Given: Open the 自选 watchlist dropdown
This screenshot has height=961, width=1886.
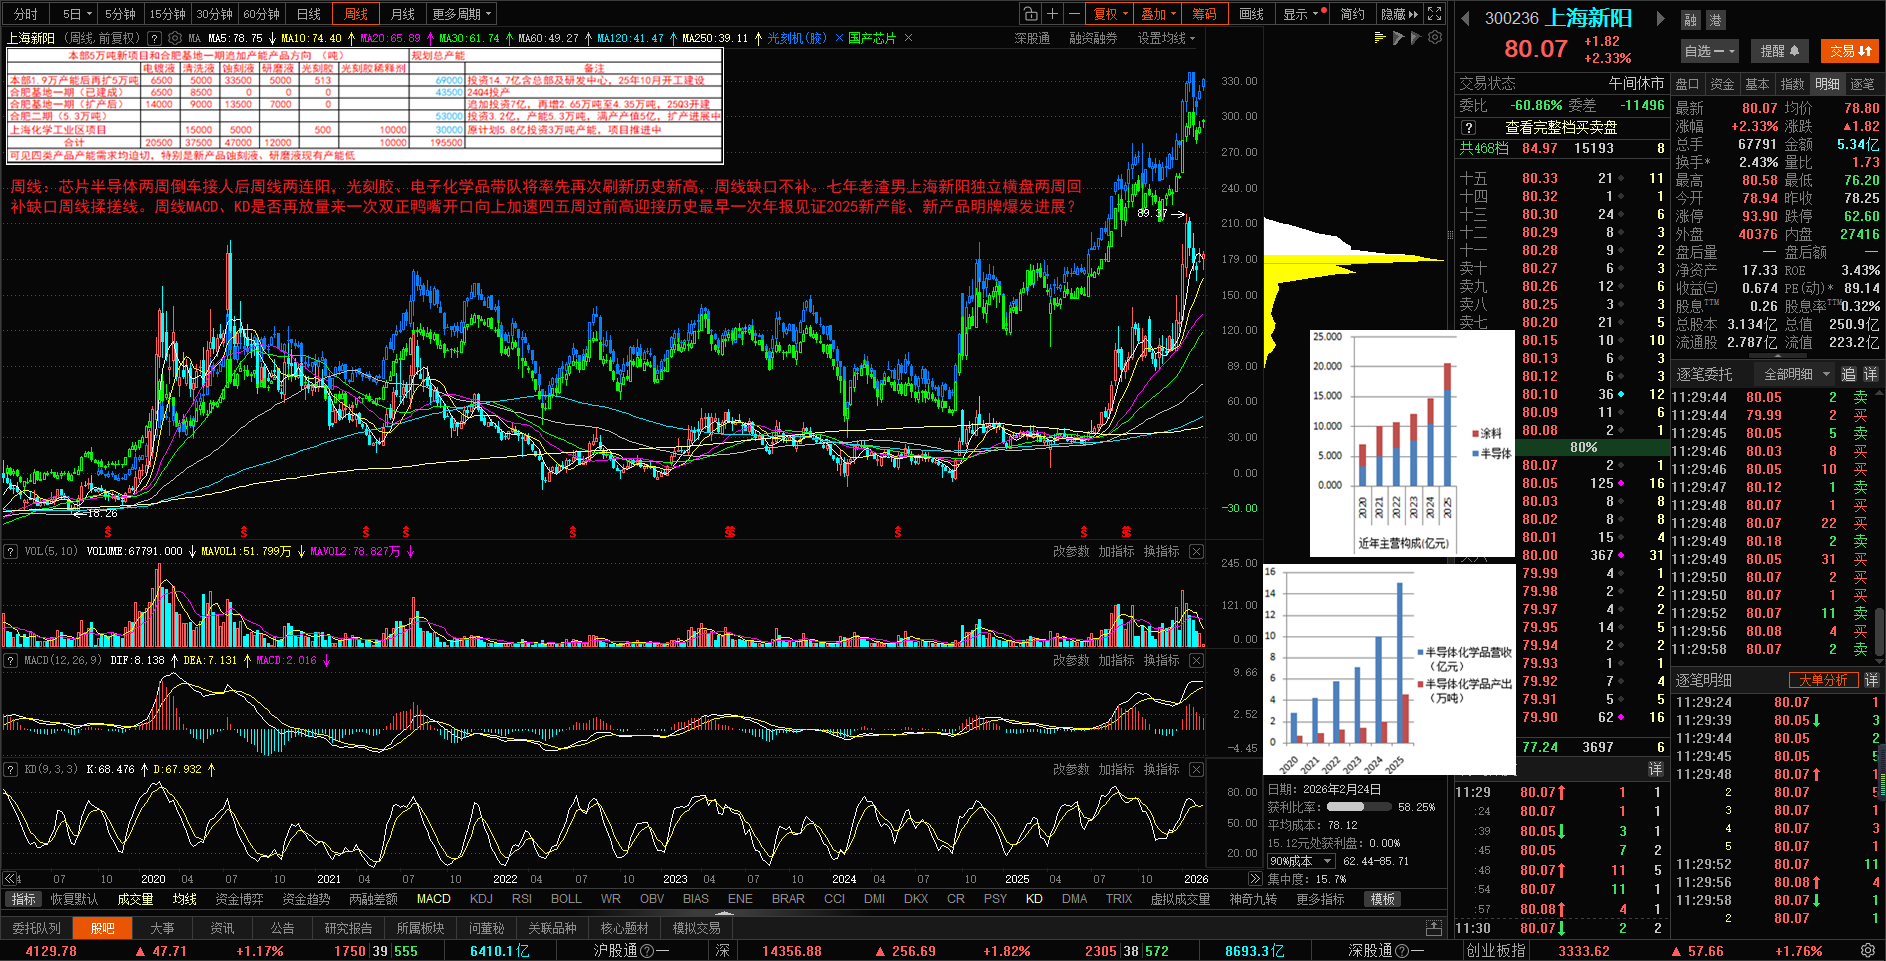Looking at the screenshot, I should tap(1710, 51).
